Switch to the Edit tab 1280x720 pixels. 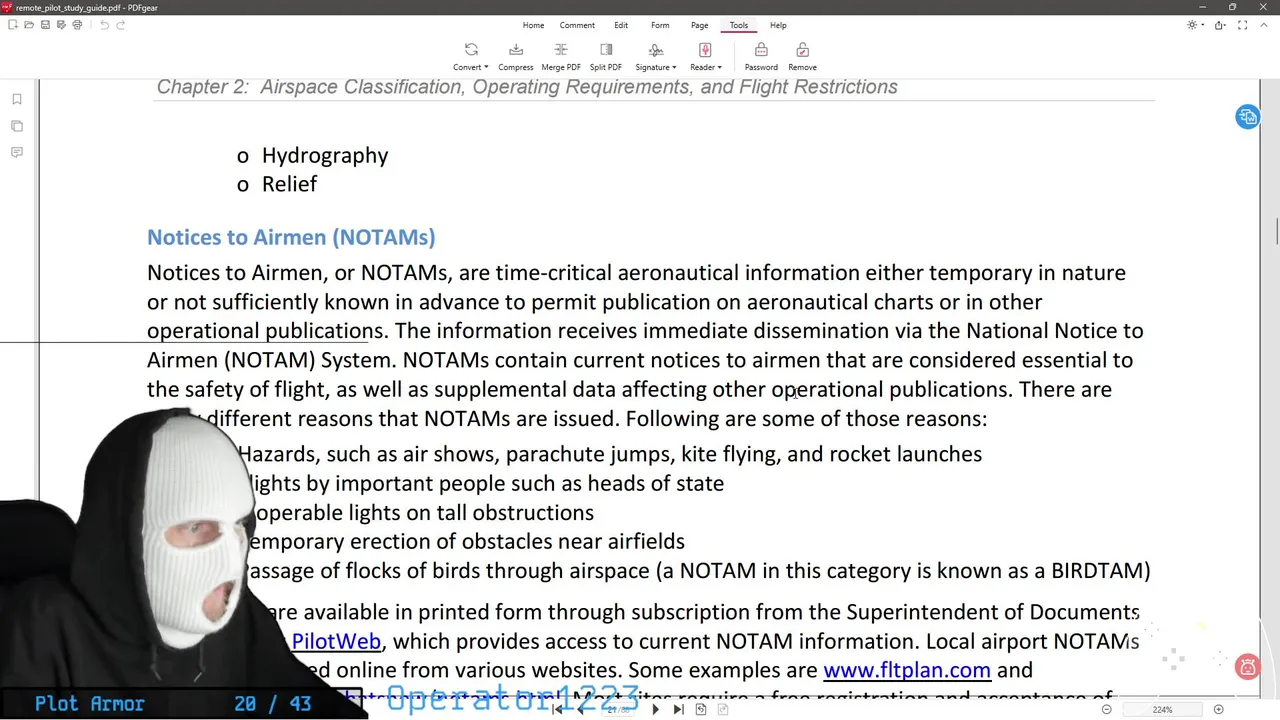pos(621,25)
